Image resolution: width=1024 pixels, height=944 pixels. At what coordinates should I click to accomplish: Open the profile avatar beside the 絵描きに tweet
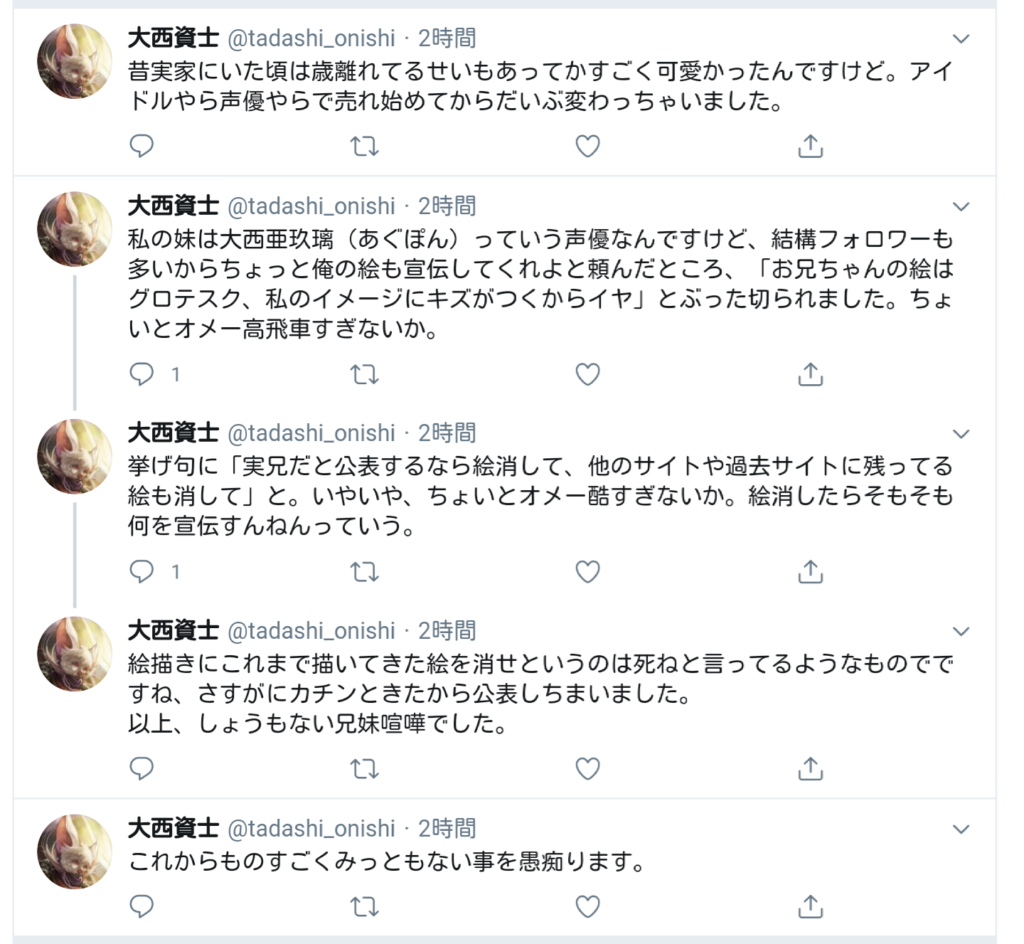pos(75,654)
